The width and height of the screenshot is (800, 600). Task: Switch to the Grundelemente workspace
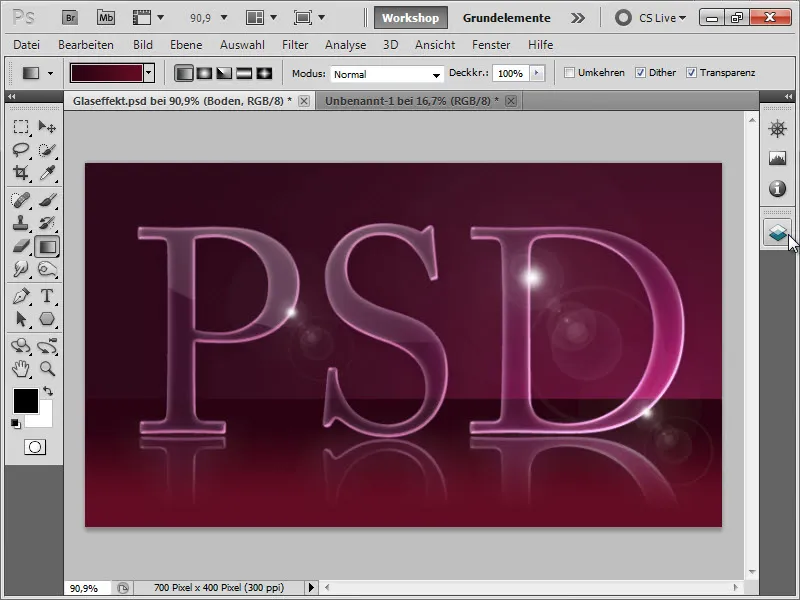click(x=507, y=18)
